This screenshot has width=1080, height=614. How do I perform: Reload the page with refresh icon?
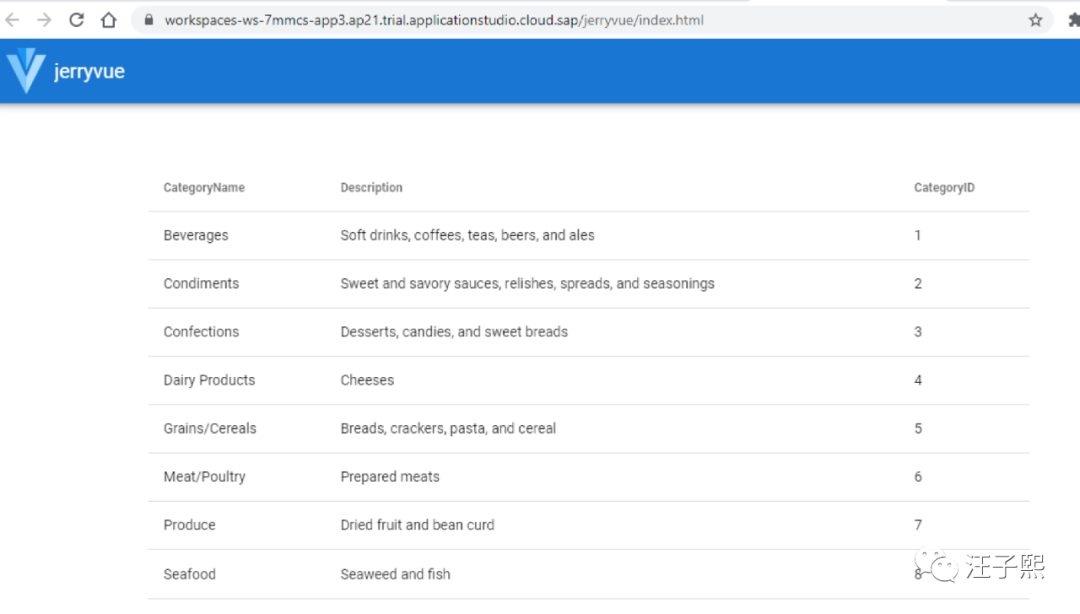[77, 20]
